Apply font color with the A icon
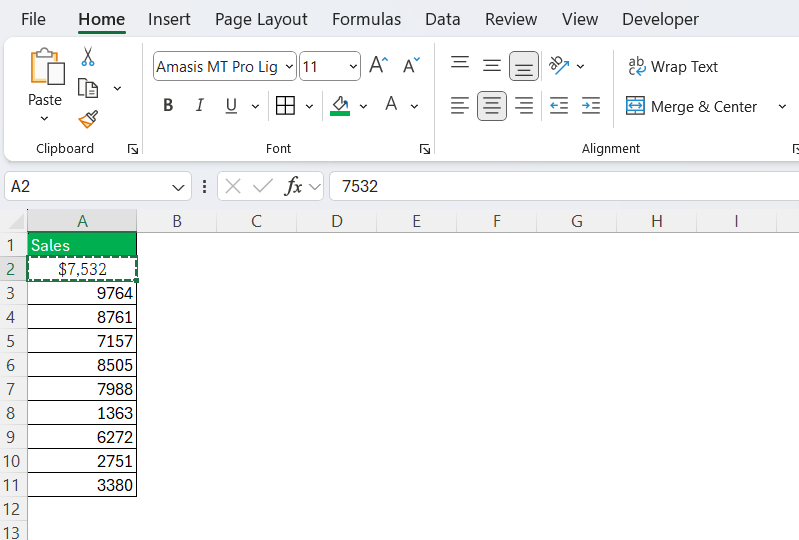799x540 pixels. 391,104
